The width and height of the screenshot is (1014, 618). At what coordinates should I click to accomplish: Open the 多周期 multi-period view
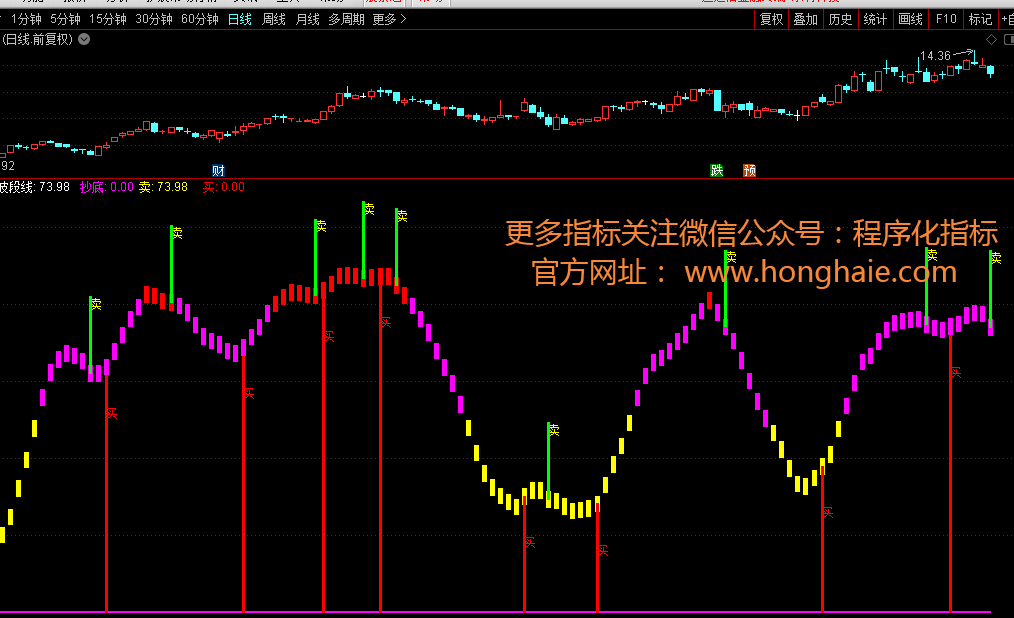346,19
